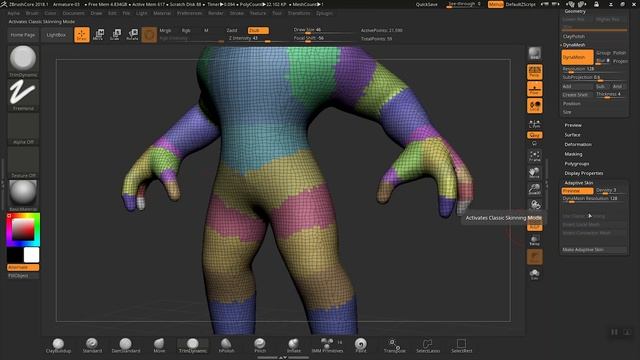640x360 pixels.
Task: Activate Rotate mode in top shelf
Action: (132, 35)
